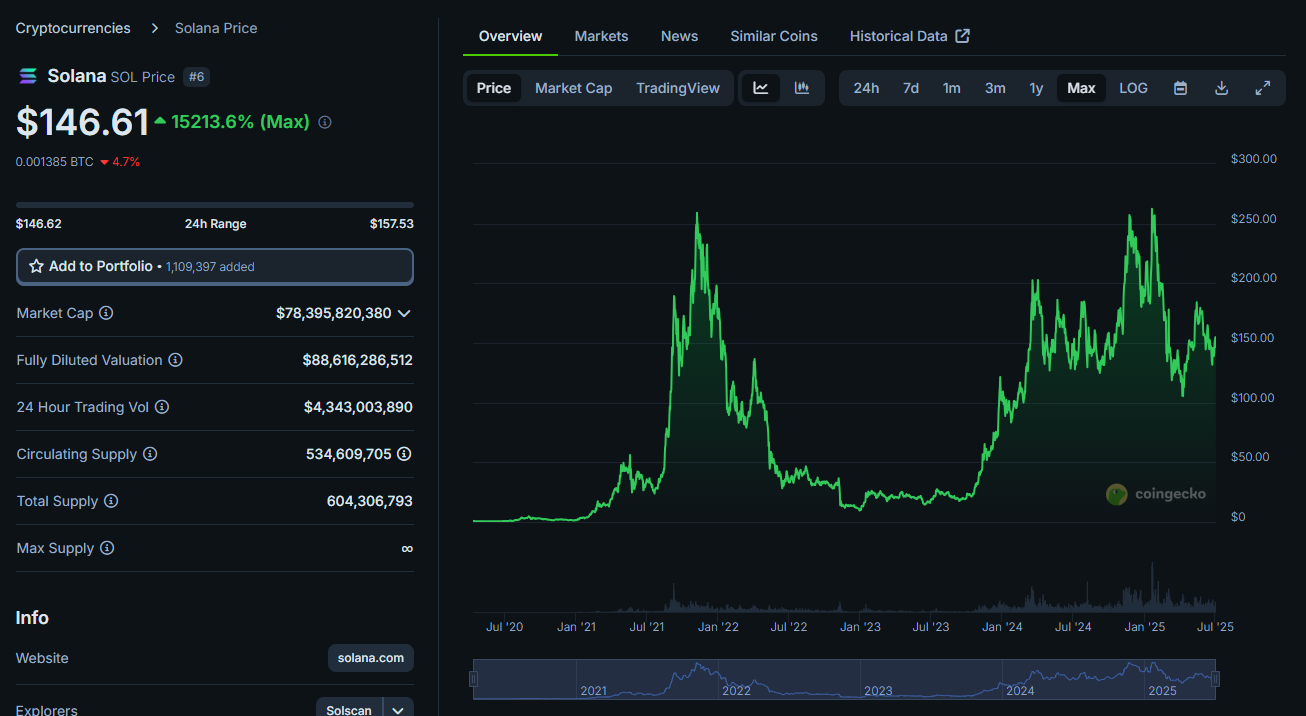Open the Total Supply info icon
The height and width of the screenshot is (716, 1306).
click(111, 501)
